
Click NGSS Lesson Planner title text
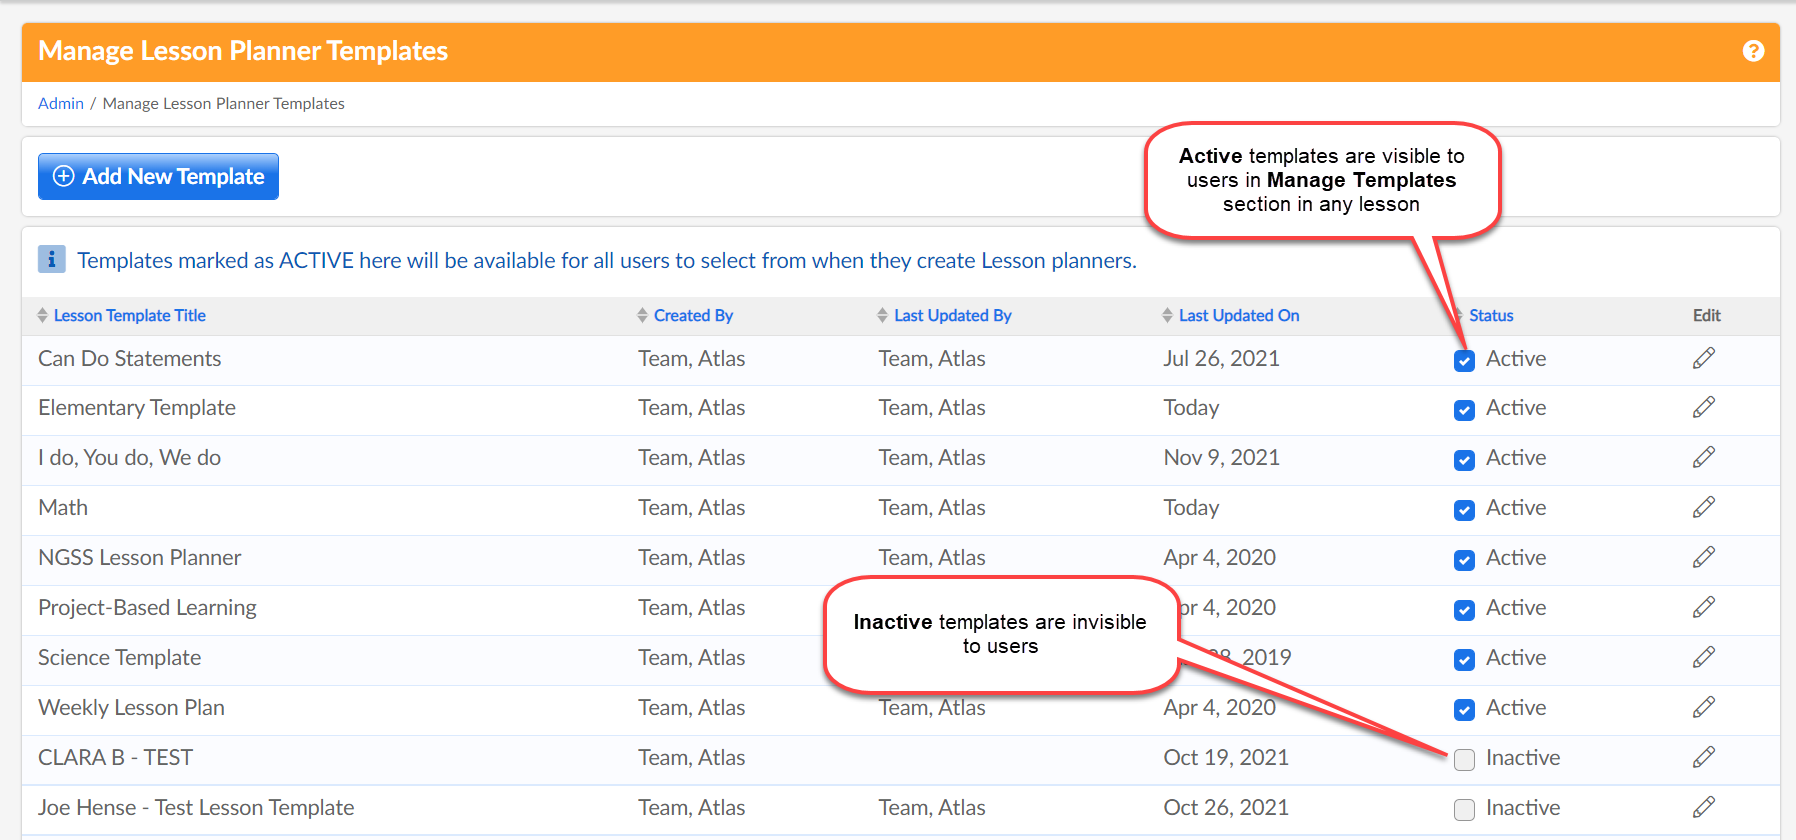click(x=140, y=558)
